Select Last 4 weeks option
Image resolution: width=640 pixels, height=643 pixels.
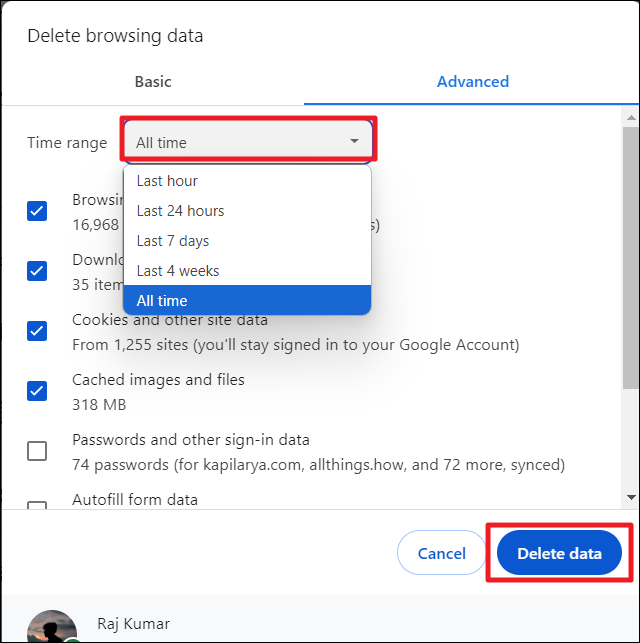[x=178, y=271]
